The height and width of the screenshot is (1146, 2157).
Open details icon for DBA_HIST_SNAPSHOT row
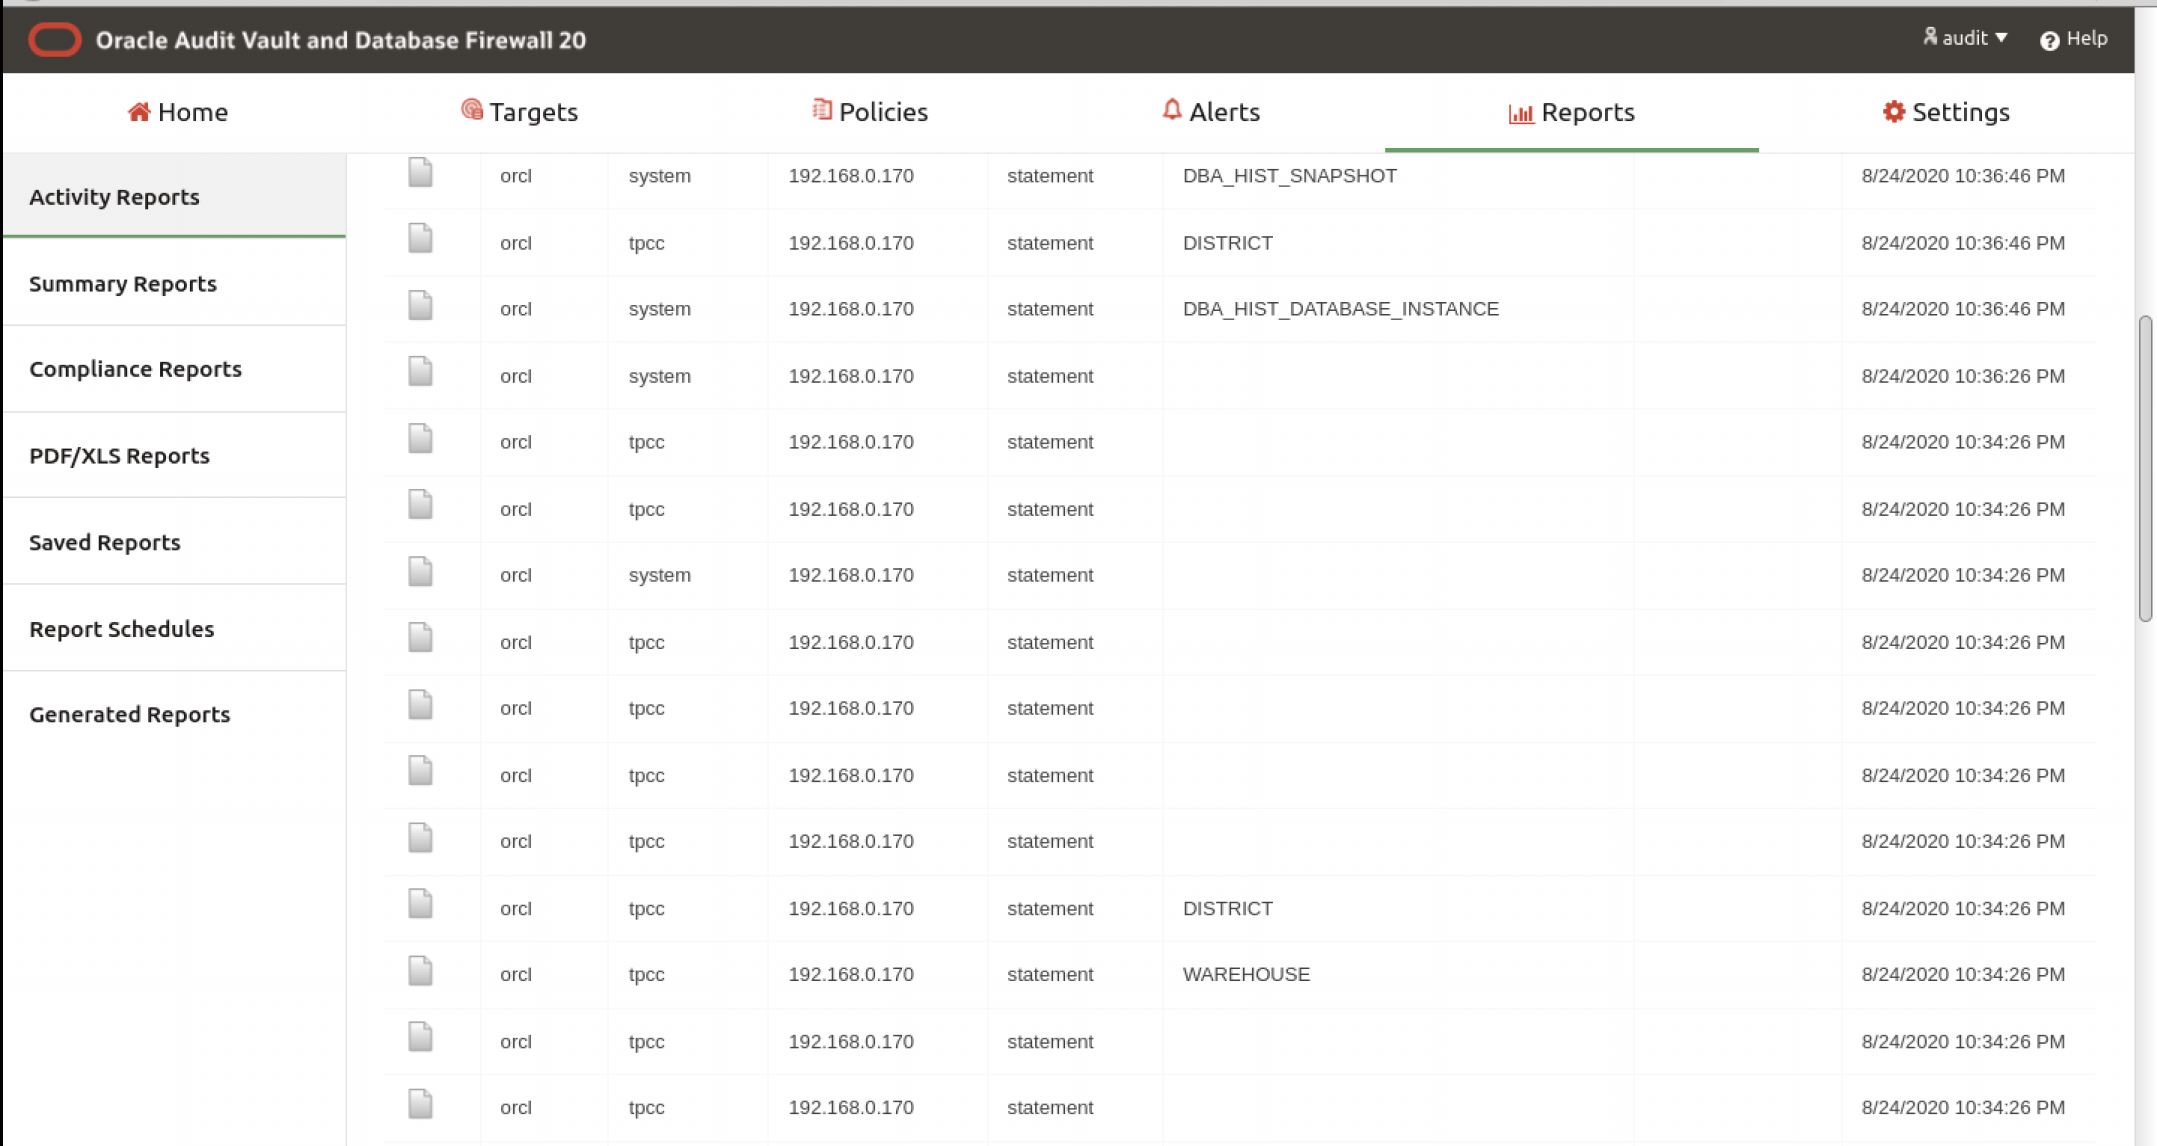[x=420, y=174]
